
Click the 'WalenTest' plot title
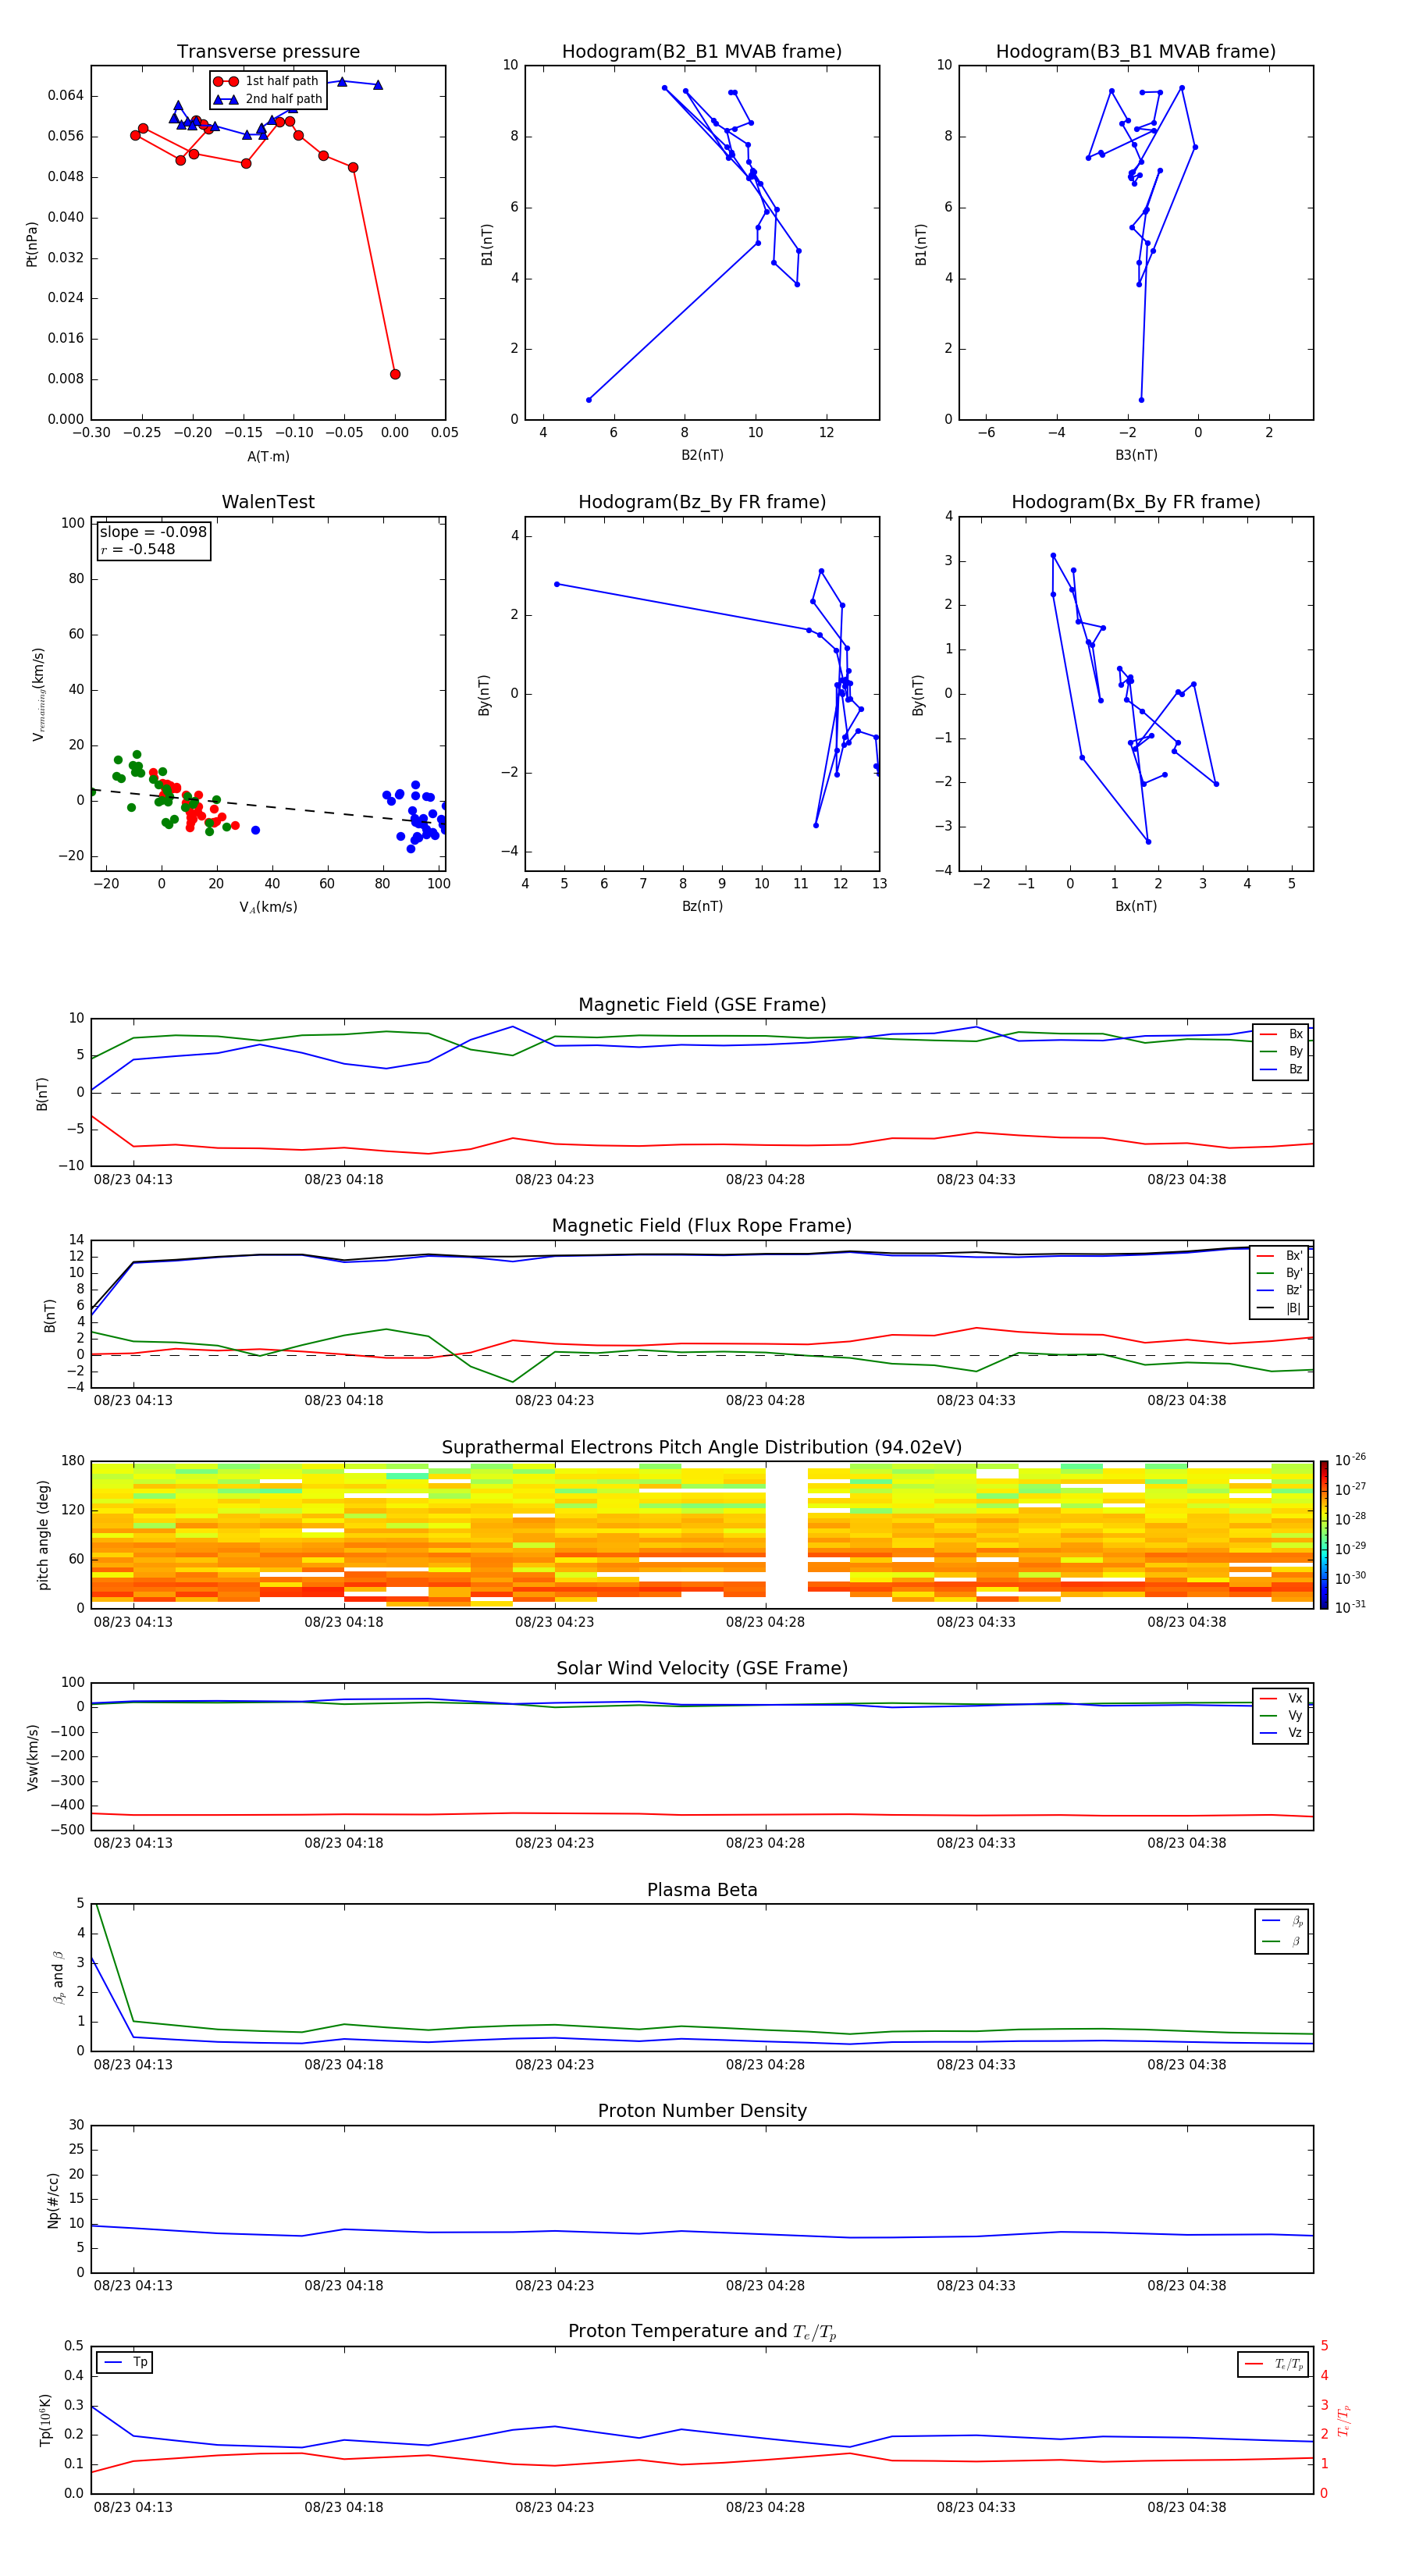coord(268,502)
